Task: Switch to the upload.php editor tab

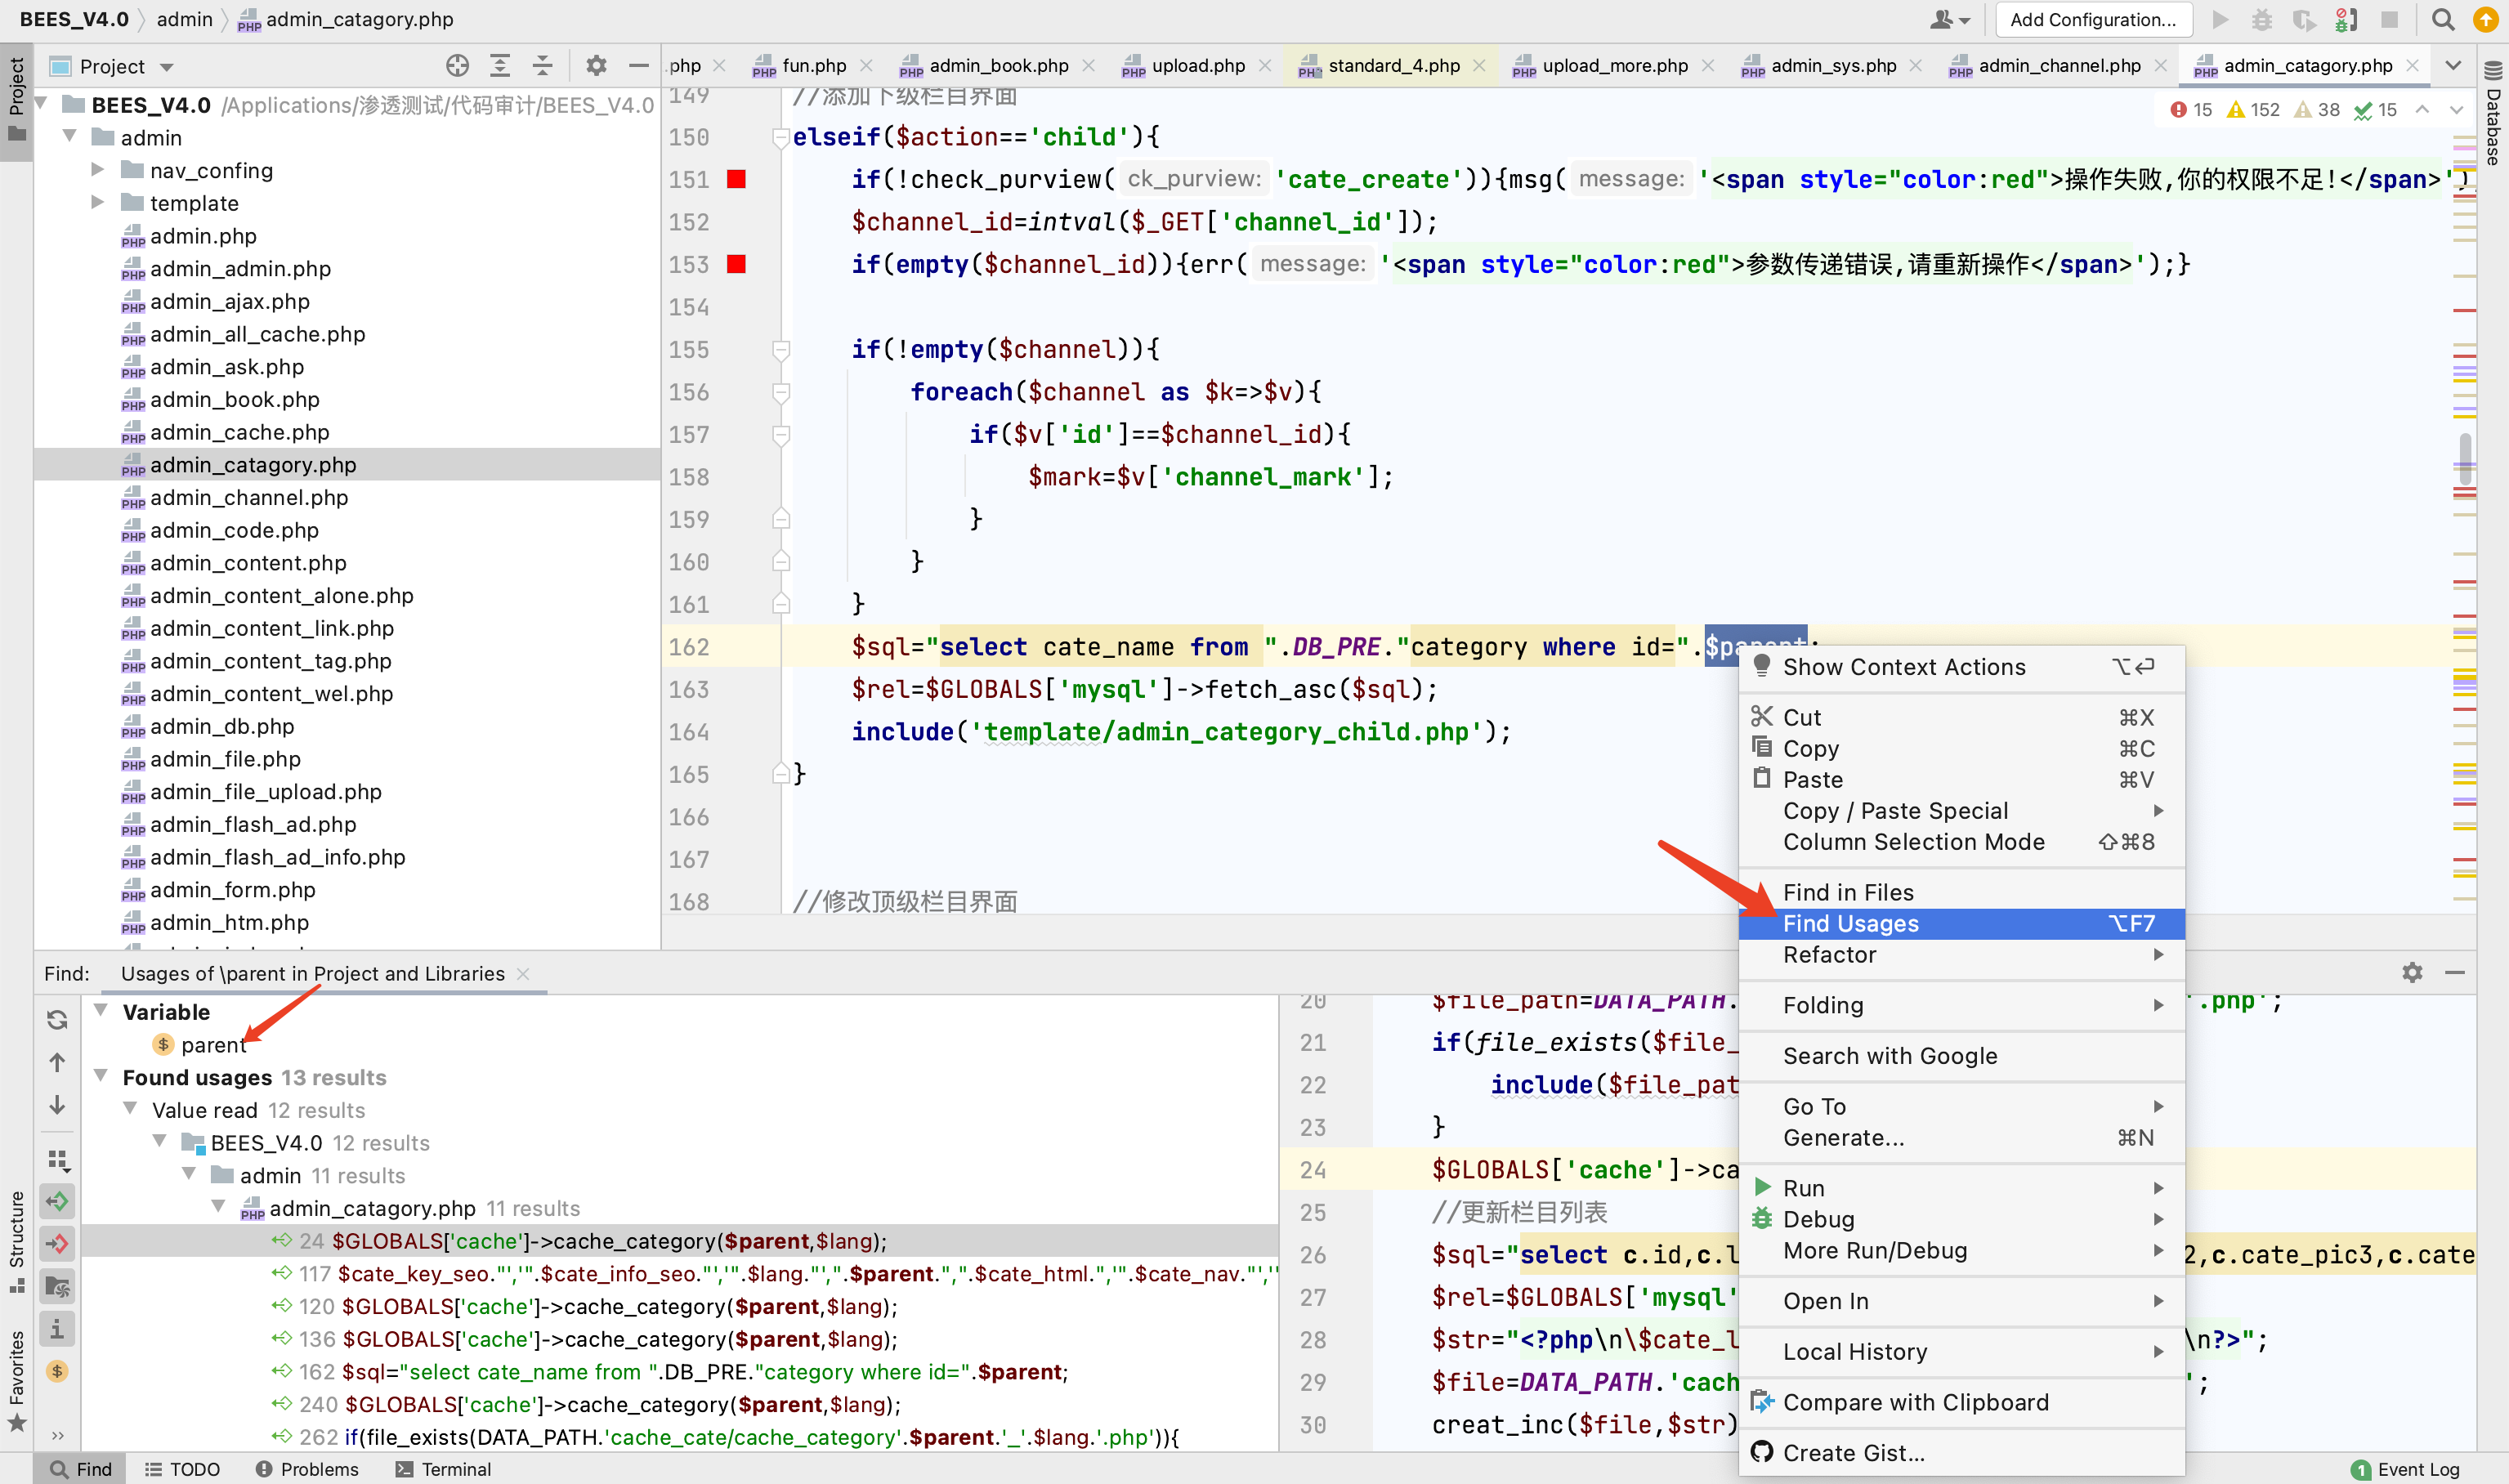Action: tap(1185, 66)
